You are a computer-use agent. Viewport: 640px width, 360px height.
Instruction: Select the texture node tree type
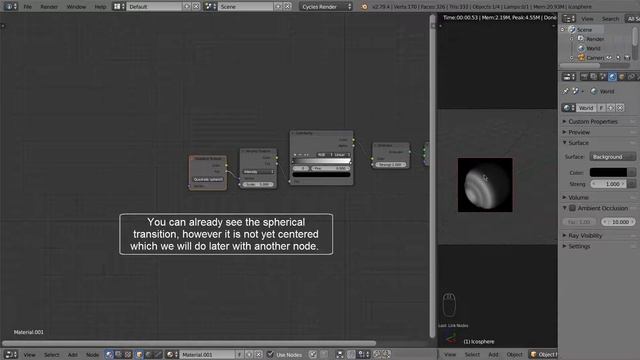[x=128, y=355]
